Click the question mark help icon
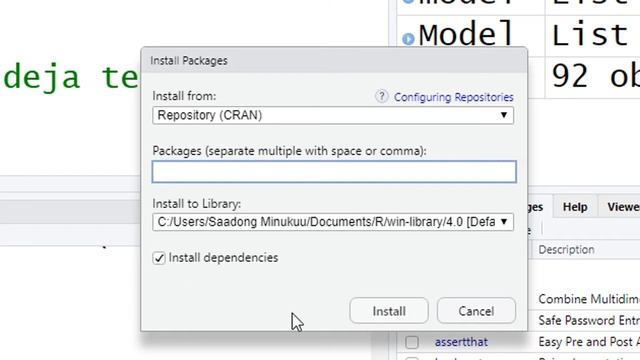Viewport: 640px width, 360px height. (x=382, y=97)
